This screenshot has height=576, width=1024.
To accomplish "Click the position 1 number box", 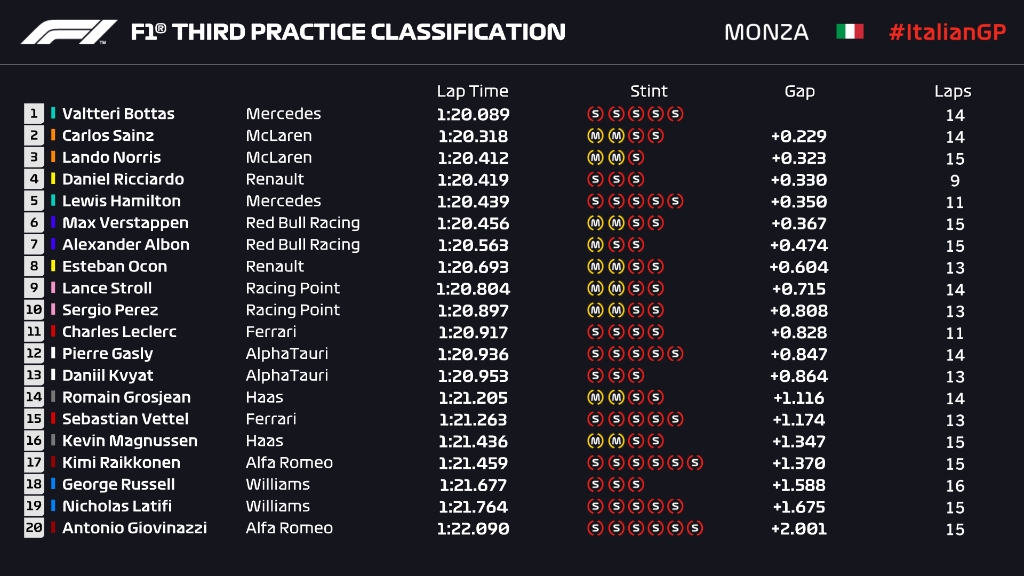I will pyautogui.click(x=34, y=114).
